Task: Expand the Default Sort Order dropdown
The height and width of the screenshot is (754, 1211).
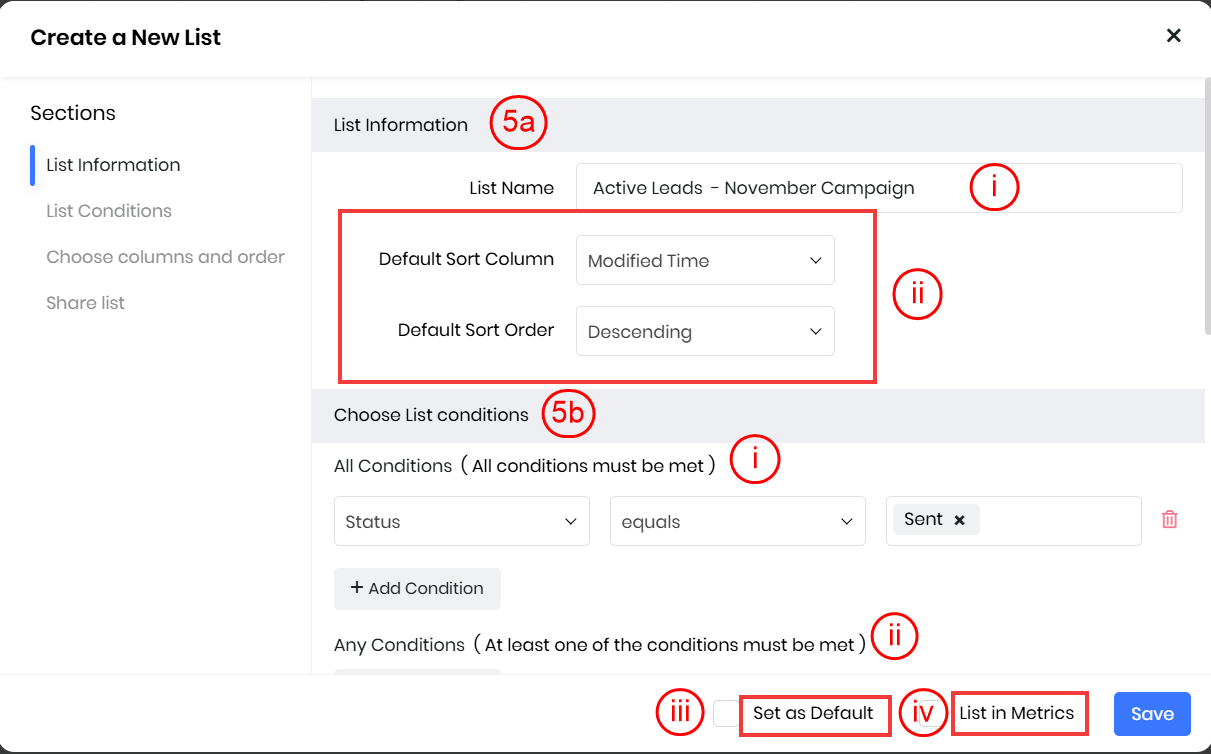Action: 705,332
